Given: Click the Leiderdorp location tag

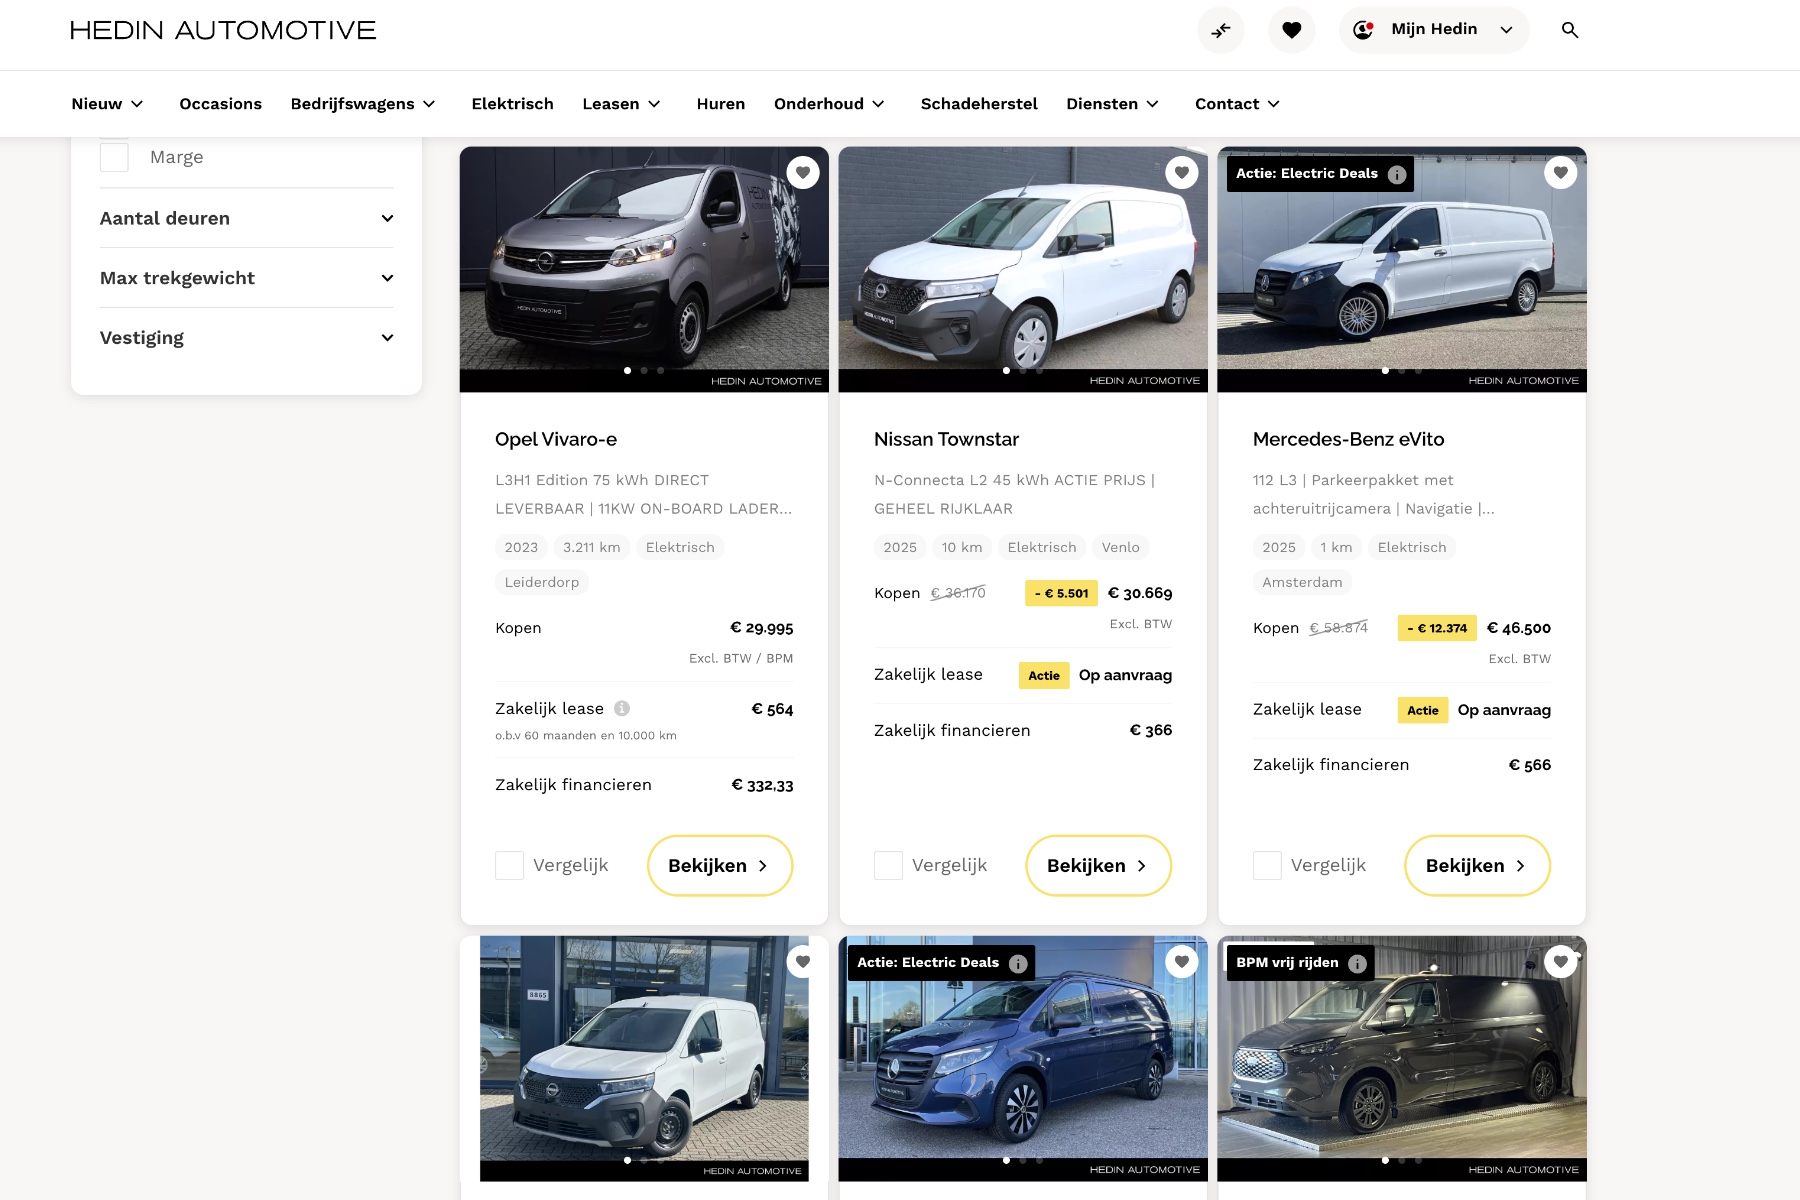Looking at the screenshot, I should pyautogui.click(x=542, y=582).
